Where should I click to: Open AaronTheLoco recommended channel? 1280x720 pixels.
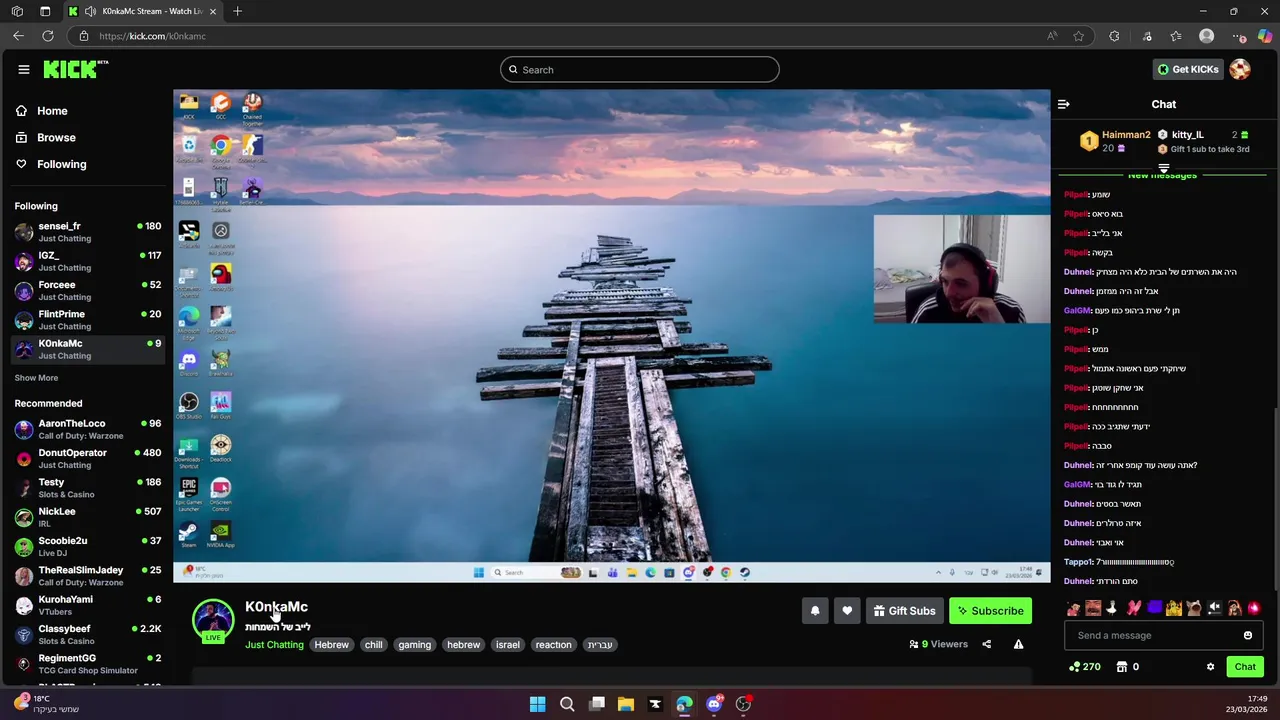pyautogui.click(x=88, y=429)
